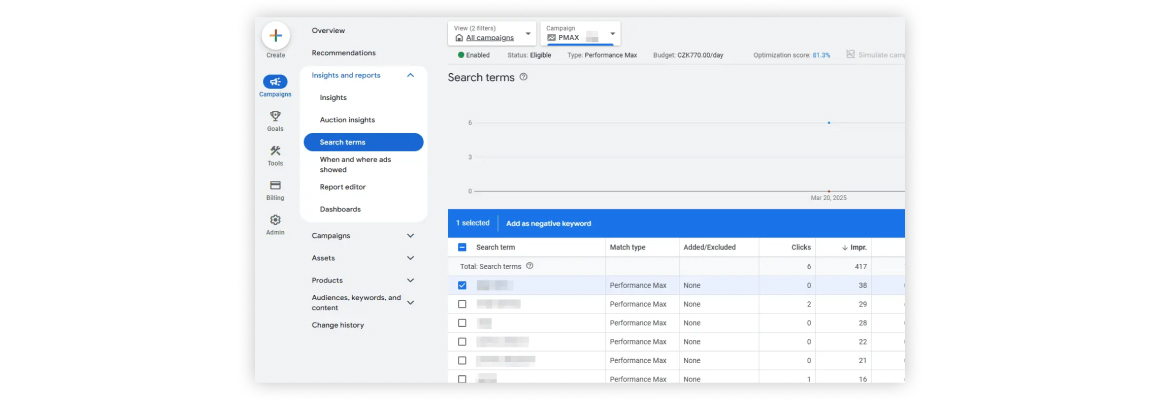
Task: Collapse the Insights and reports section
Action: point(411,75)
